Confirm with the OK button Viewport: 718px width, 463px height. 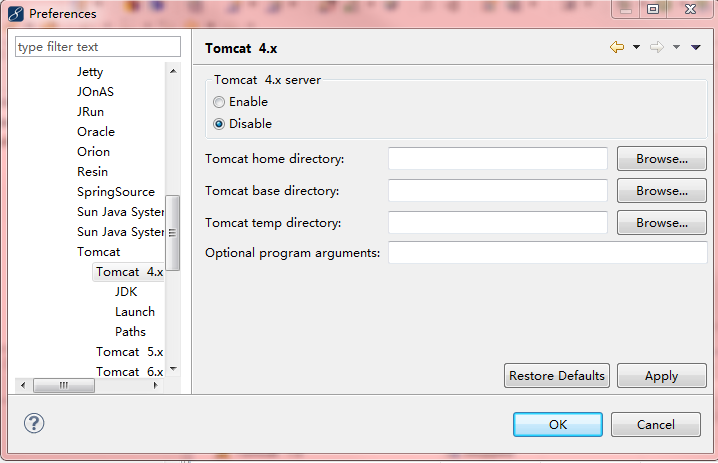[558, 425]
